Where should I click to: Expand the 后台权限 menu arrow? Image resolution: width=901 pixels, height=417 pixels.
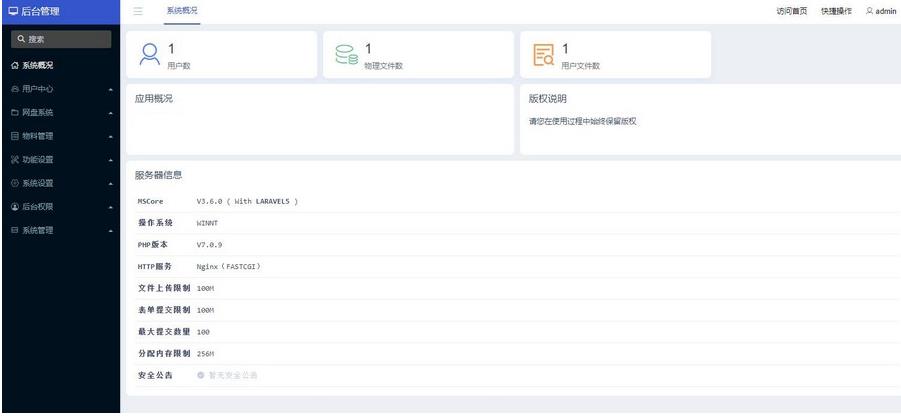pyautogui.click(x=110, y=207)
